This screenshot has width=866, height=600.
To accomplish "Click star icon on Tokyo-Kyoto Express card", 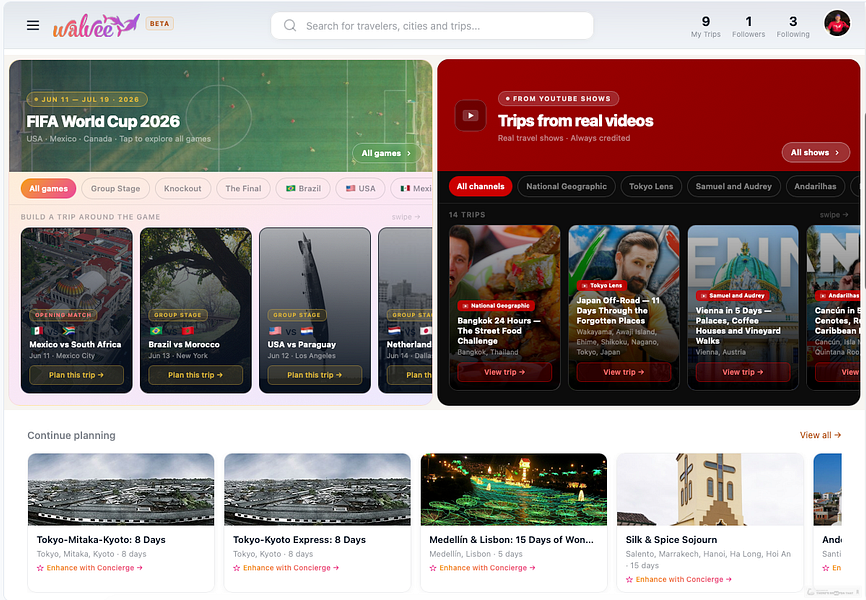I will 236,568.
